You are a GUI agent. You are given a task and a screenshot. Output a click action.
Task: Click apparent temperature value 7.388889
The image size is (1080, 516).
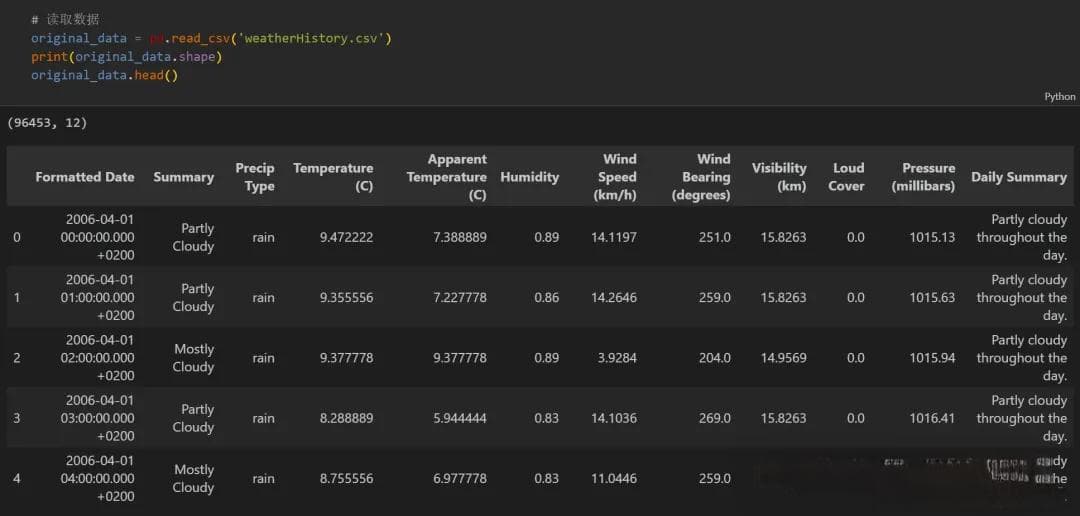click(x=459, y=238)
